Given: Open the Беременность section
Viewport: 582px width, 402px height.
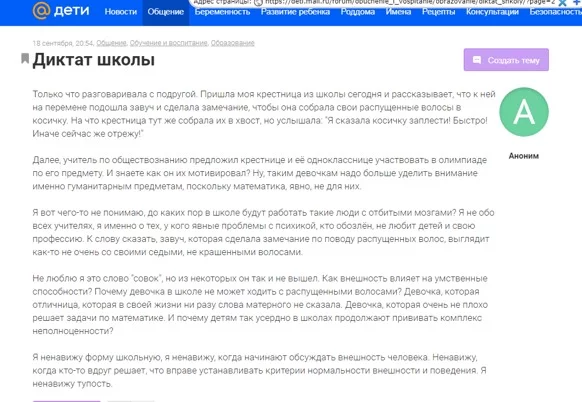Looking at the screenshot, I should pos(222,12).
